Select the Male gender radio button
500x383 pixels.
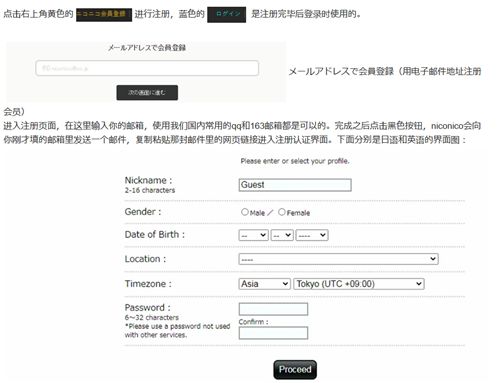(245, 212)
